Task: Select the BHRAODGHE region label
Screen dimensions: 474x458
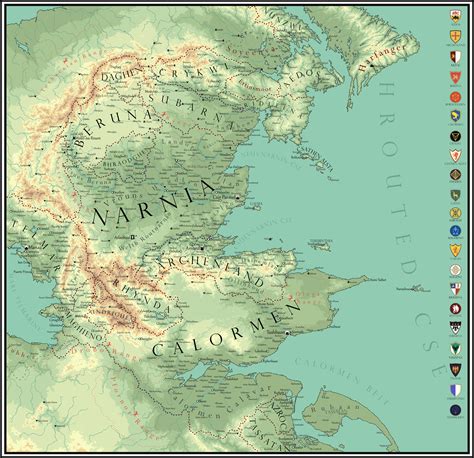Action: click(125, 159)
